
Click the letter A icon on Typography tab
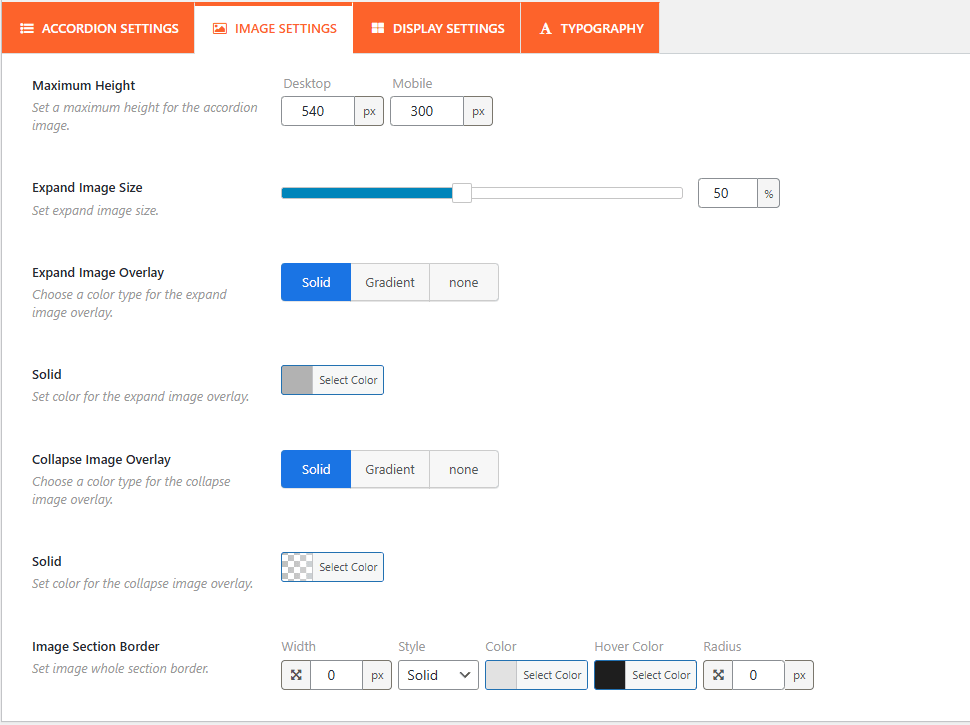[x=546, y=29]
